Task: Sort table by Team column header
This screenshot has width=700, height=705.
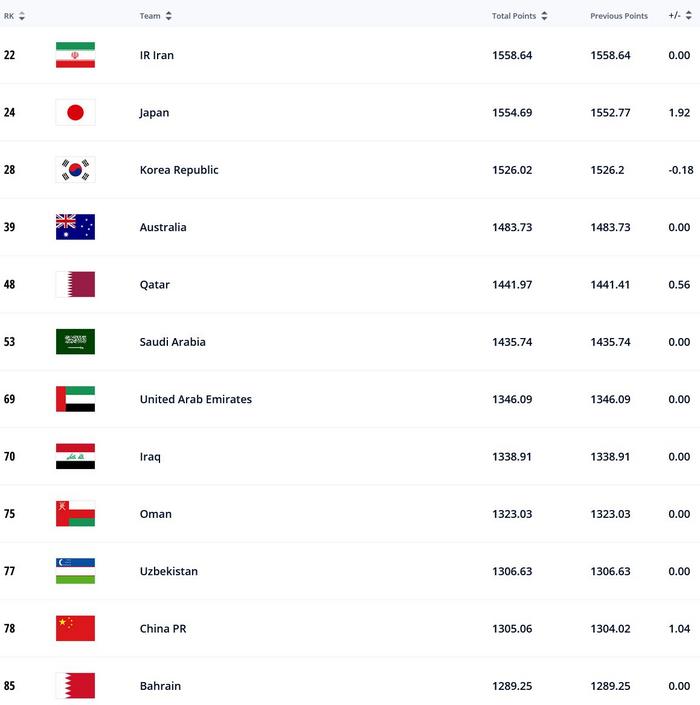Action: coord(155,16)
